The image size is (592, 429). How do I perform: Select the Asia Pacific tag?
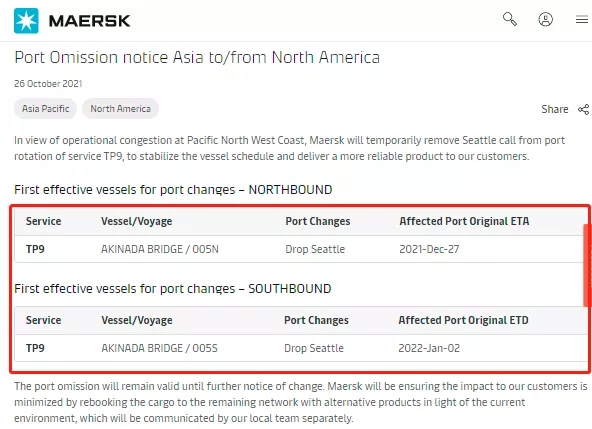[x=46, y=109]
